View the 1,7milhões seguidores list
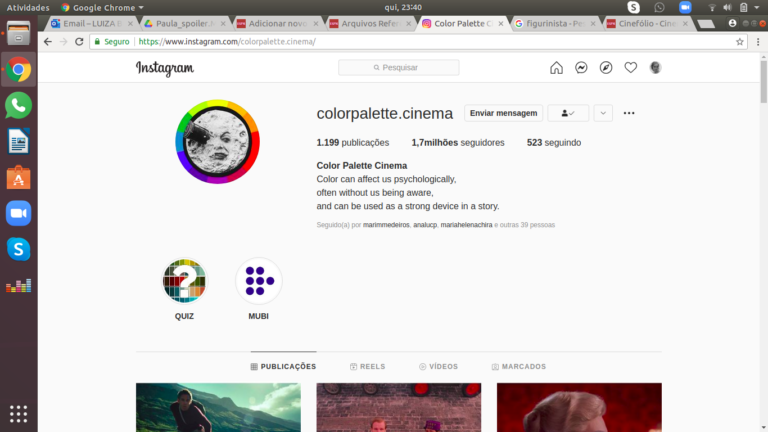Viewport: 768px width, 432px height. pos(457,143)
